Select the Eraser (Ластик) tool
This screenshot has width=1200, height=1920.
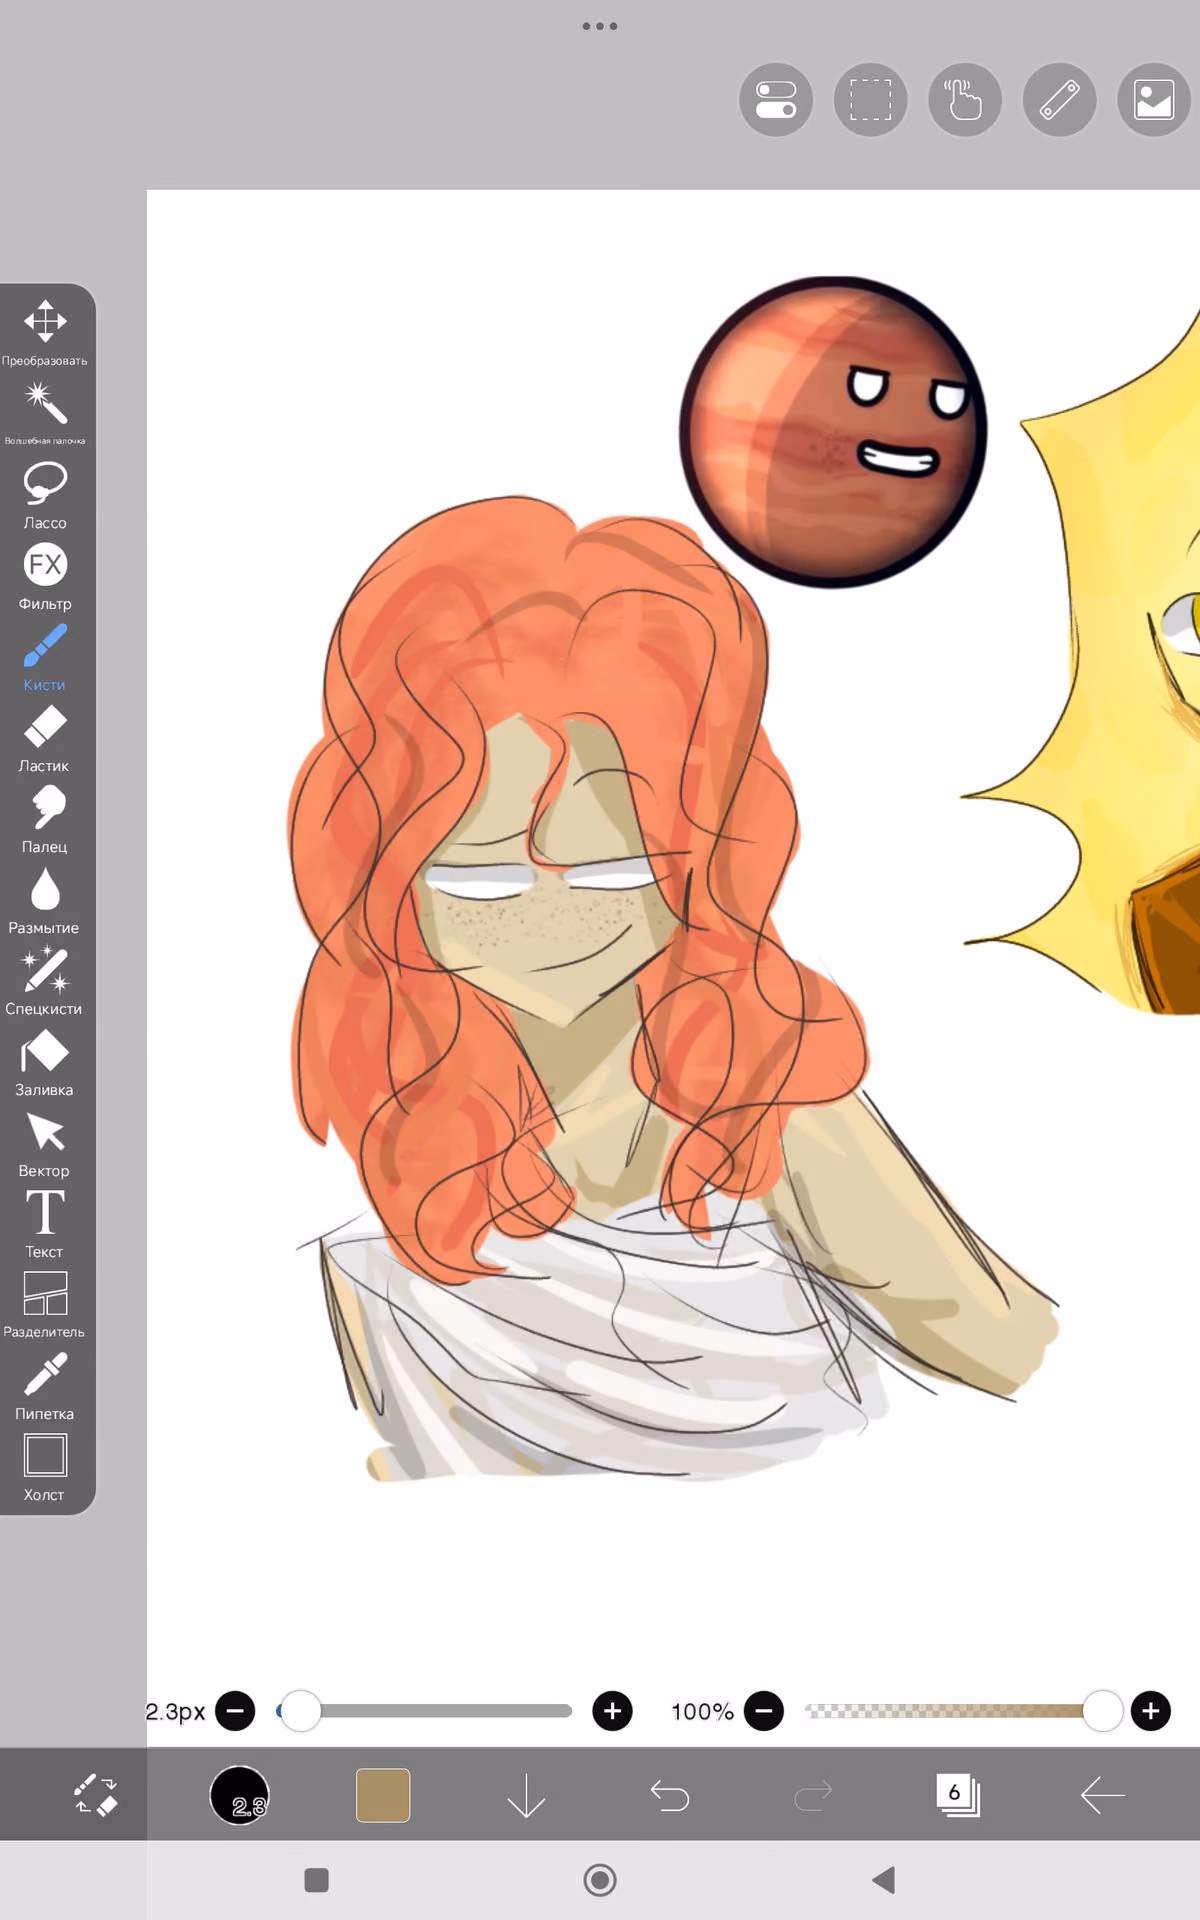tap(45, 739)
